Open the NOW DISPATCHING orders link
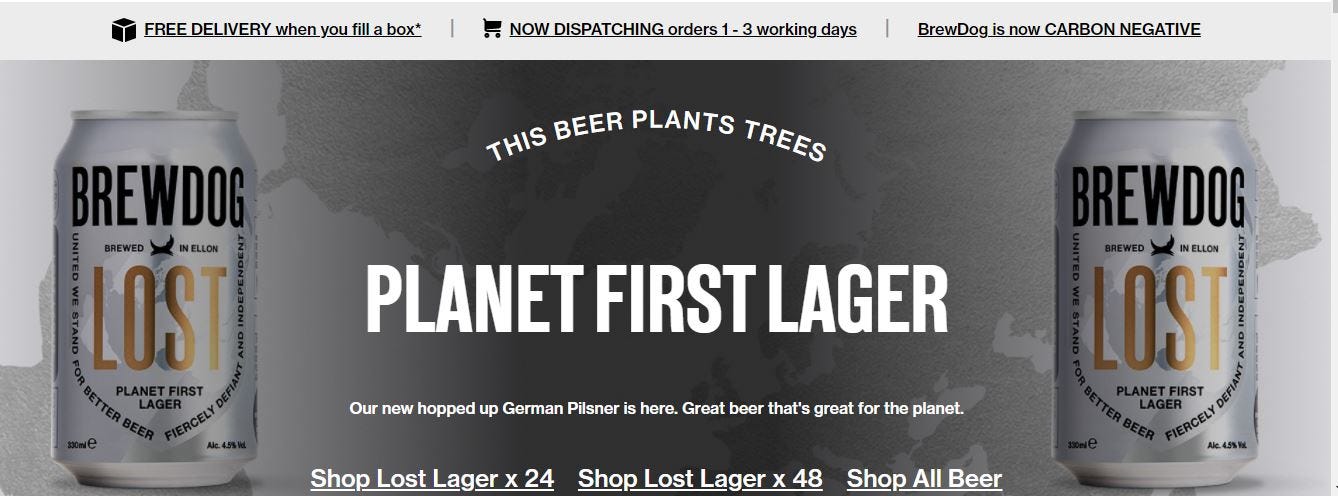 coord(683,29)
